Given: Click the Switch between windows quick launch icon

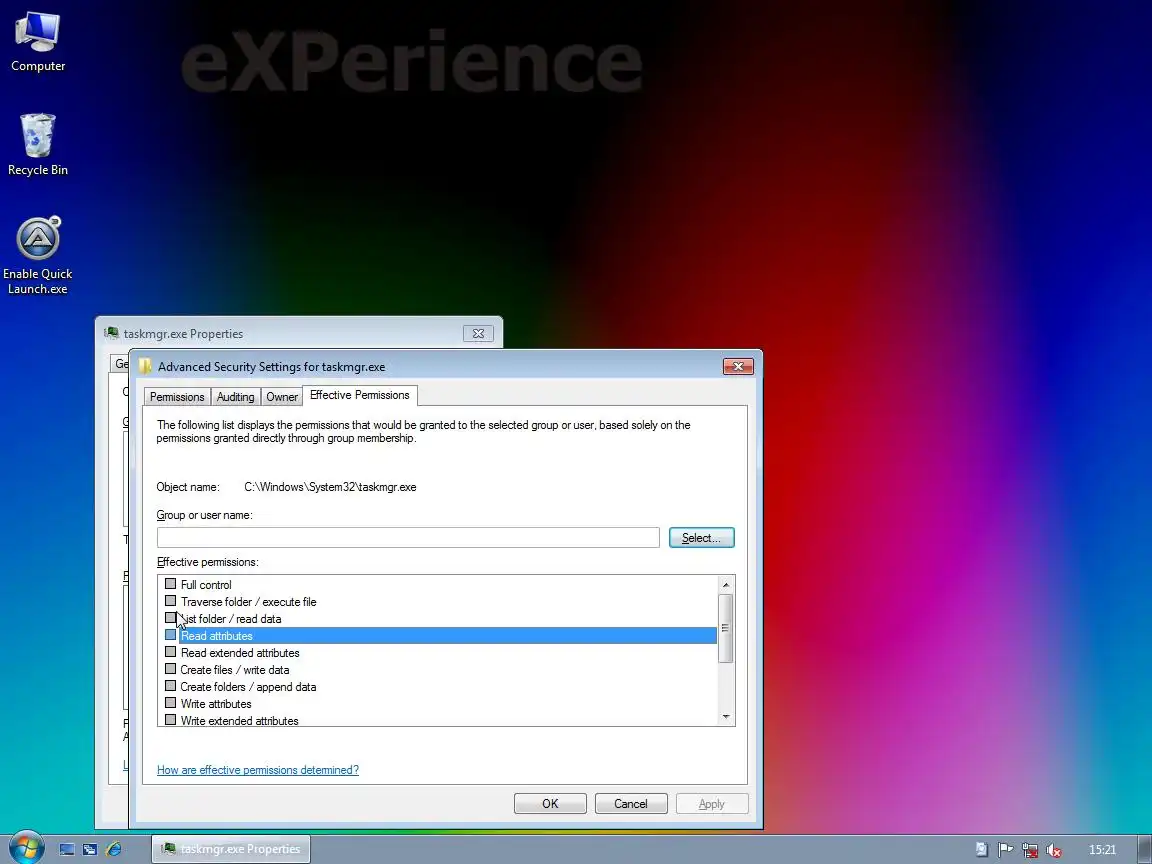Looking at the screenshot, I should [90, 849].
